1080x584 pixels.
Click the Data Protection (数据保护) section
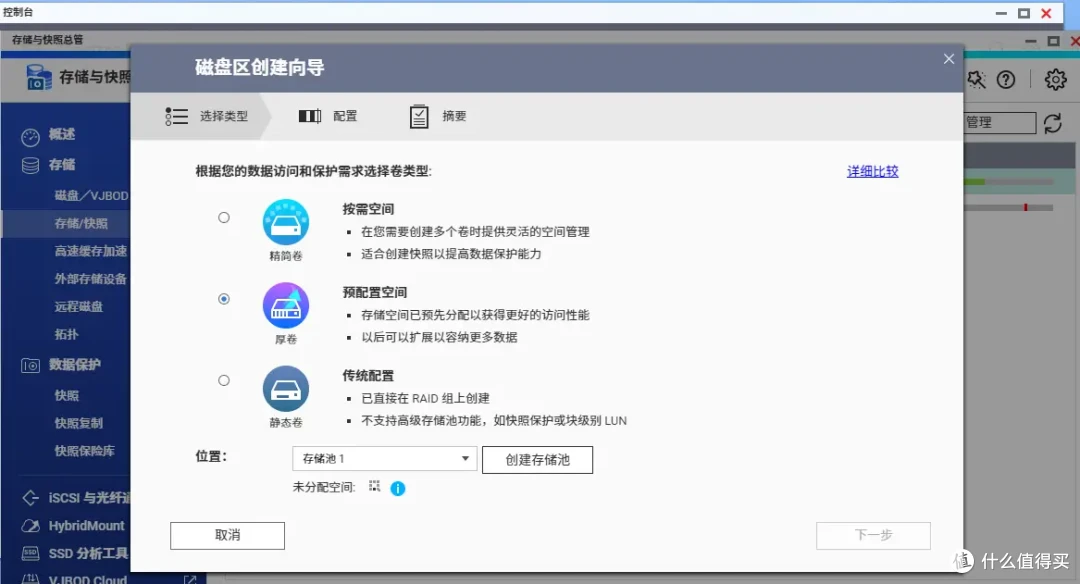pyautogui.click(x=74, y=365)
